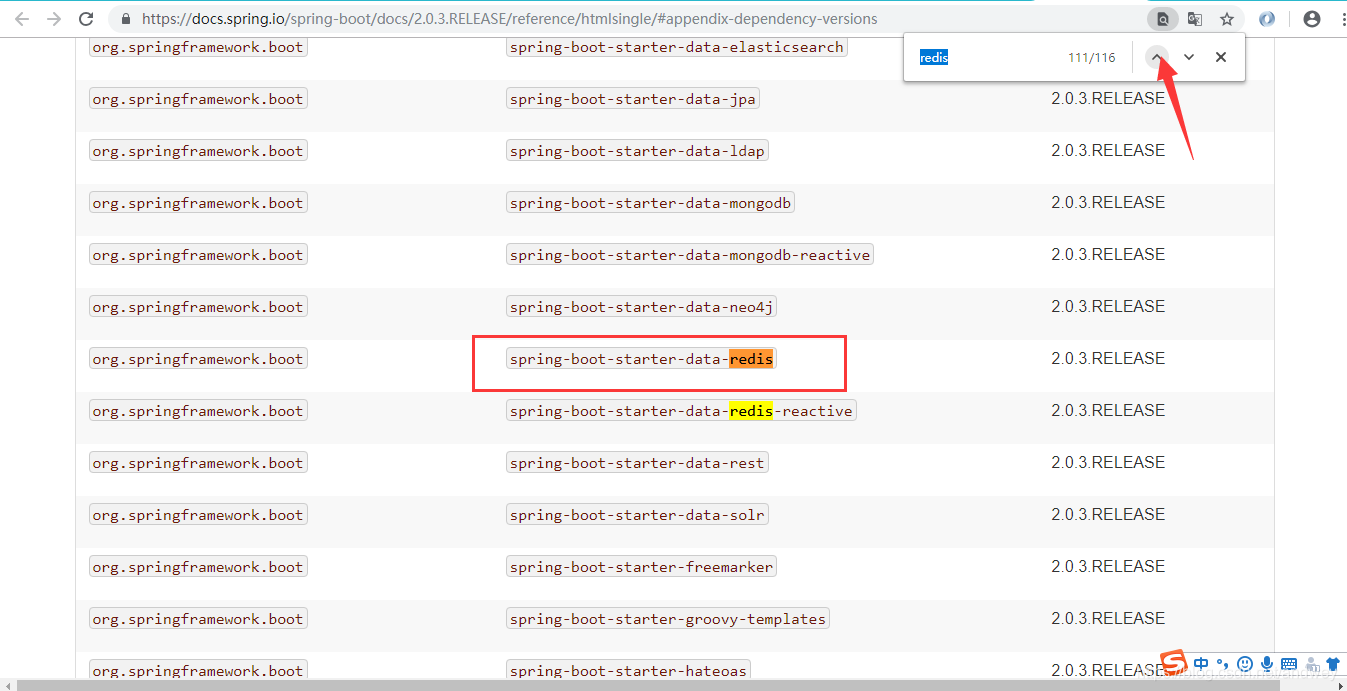Toggle the bookmark star for this page

1228,18
